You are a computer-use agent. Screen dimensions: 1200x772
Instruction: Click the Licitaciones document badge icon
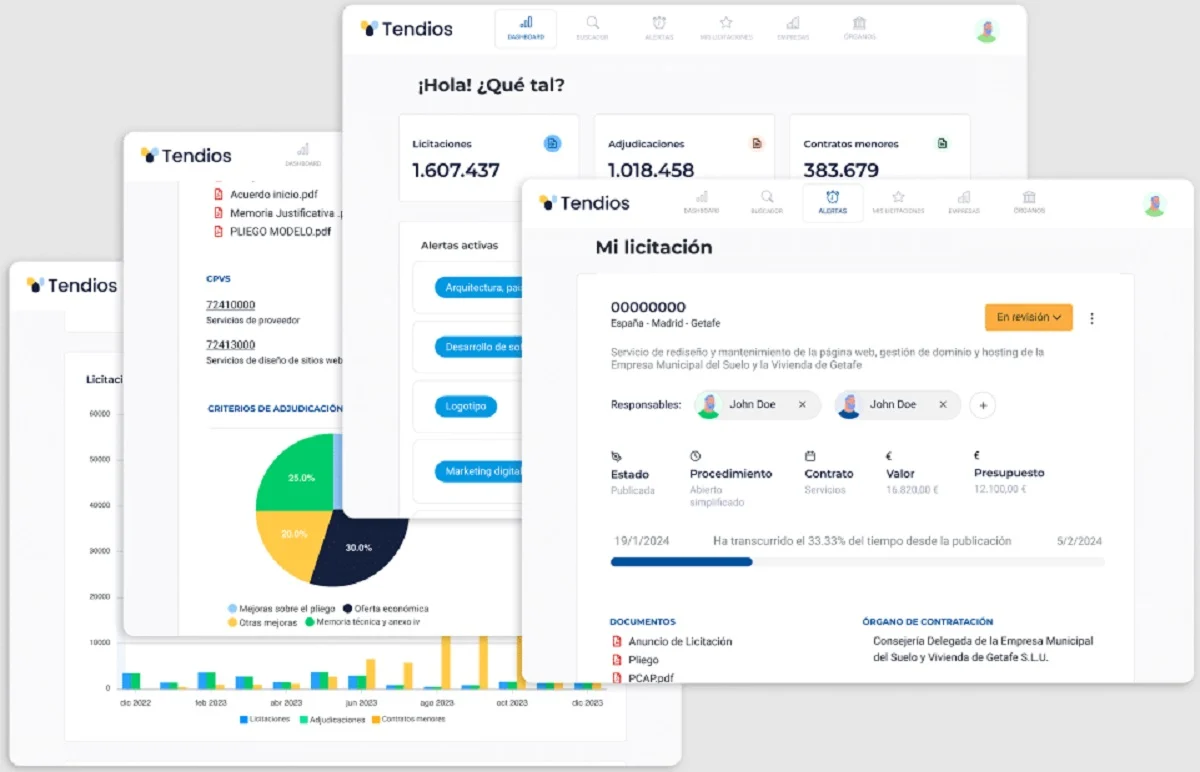[553, 143]
